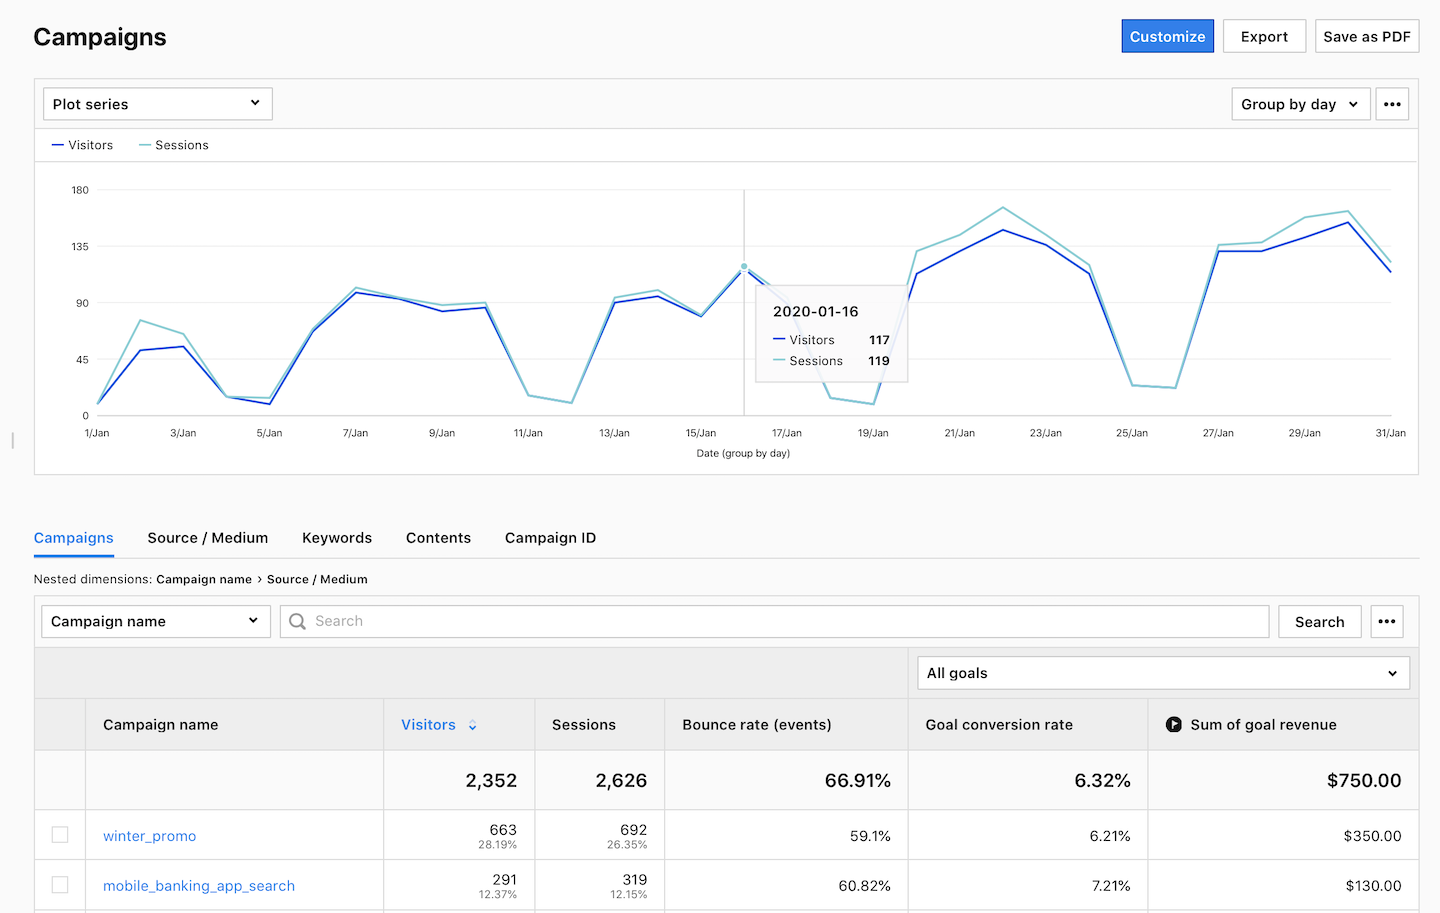Screen dimensions: 1440x913
Task: Switch to the Contents tab
Action: pyautogui.click(x=438, y=538)
